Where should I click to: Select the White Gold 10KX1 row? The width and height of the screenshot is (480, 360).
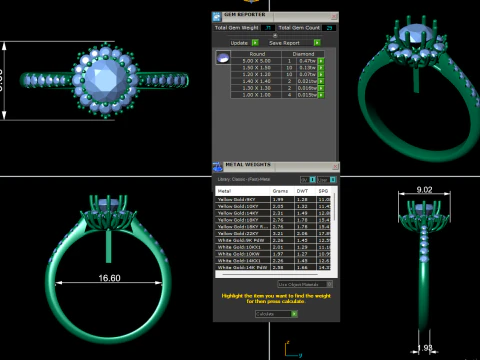(x=273, y=247)
